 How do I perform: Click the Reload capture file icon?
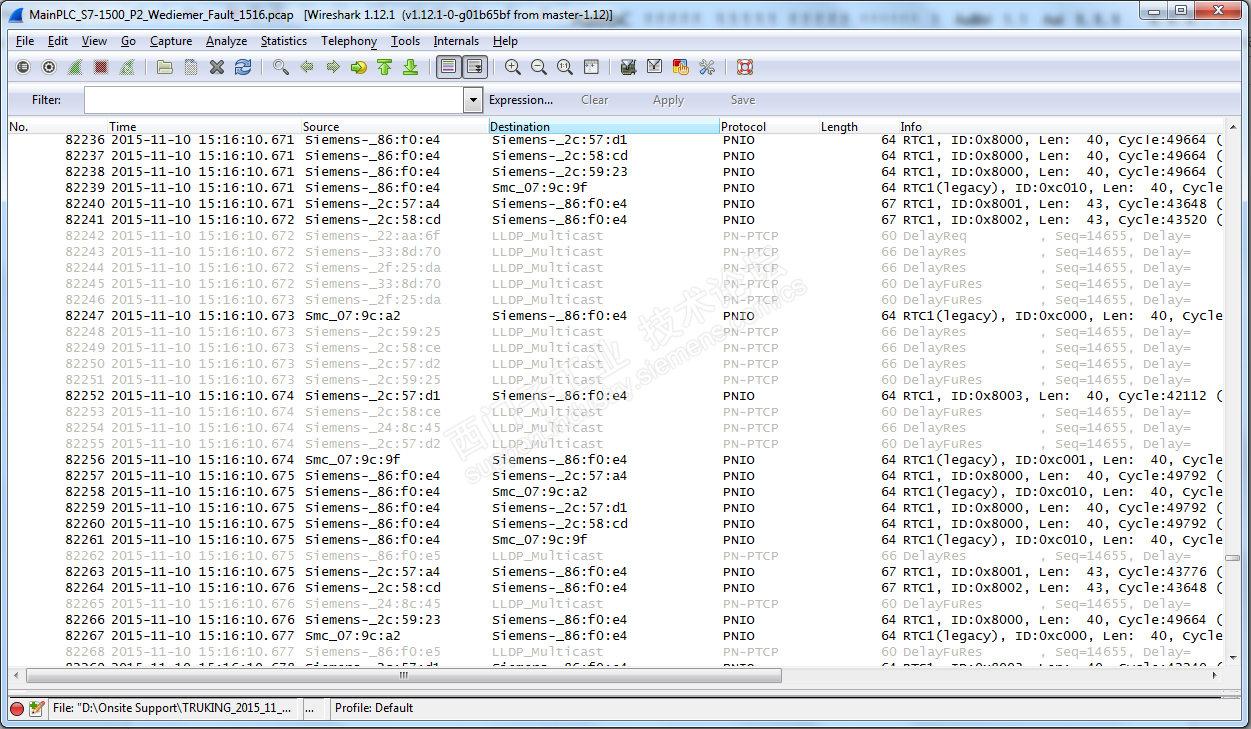point(243,67)
